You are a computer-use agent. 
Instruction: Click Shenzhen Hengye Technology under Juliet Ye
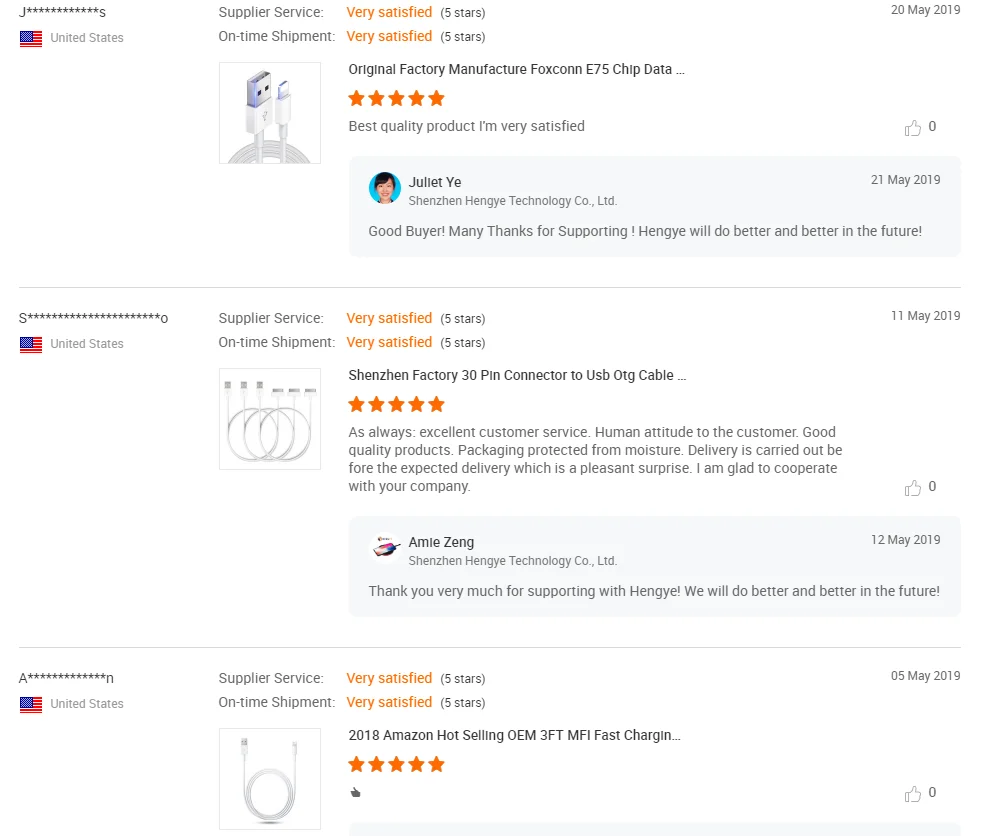[x=512, y=201]
